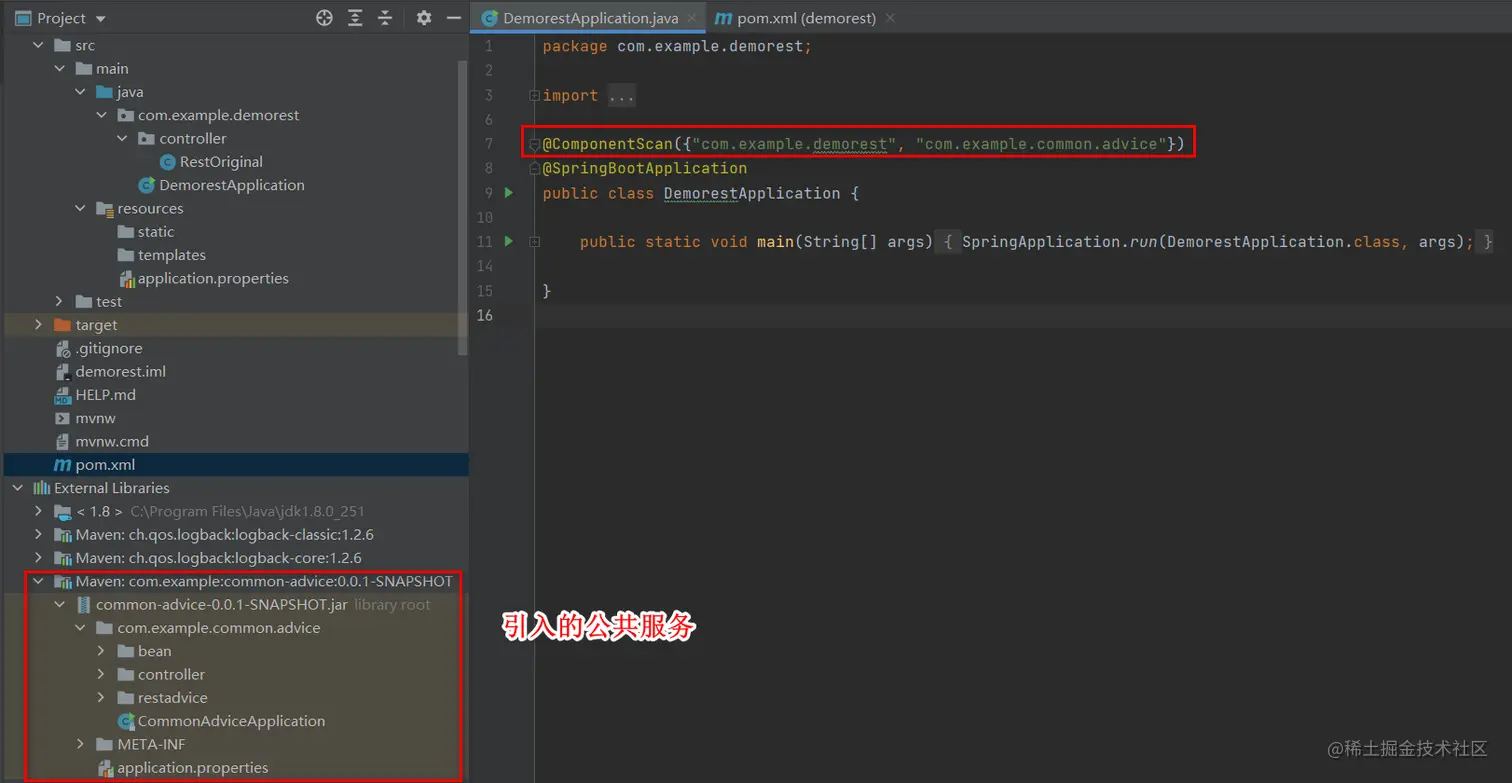Click the Expand All icon in Project toolbar
Viewport: 1512px width, 783px height.
[355, 18]
